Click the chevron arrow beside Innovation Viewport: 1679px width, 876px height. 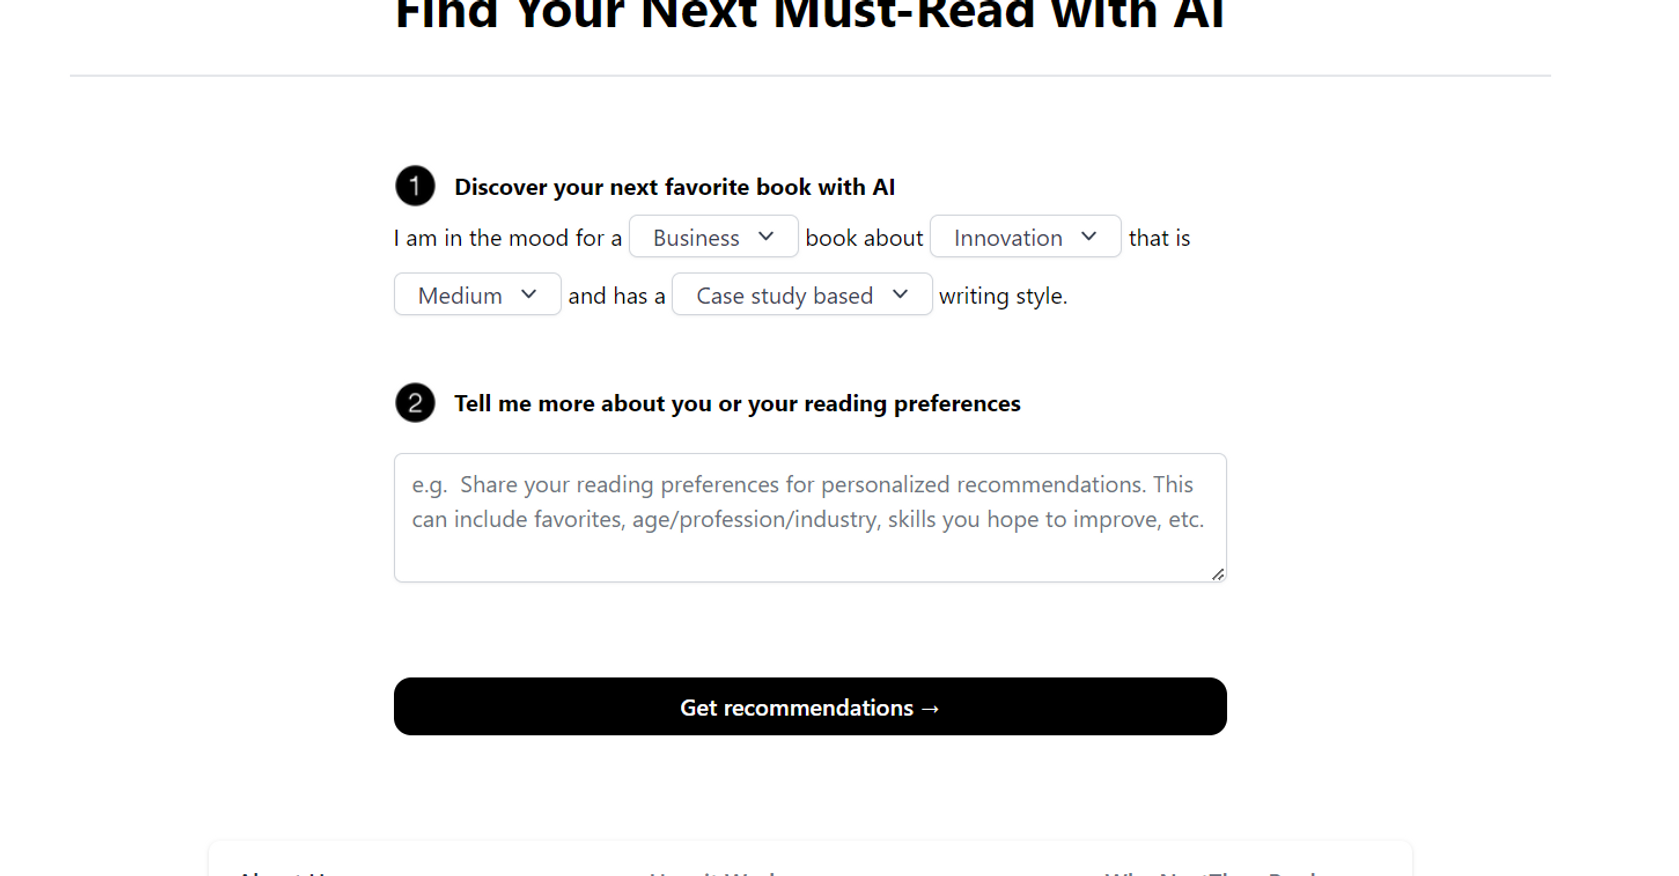click(x=1089, y=237)
